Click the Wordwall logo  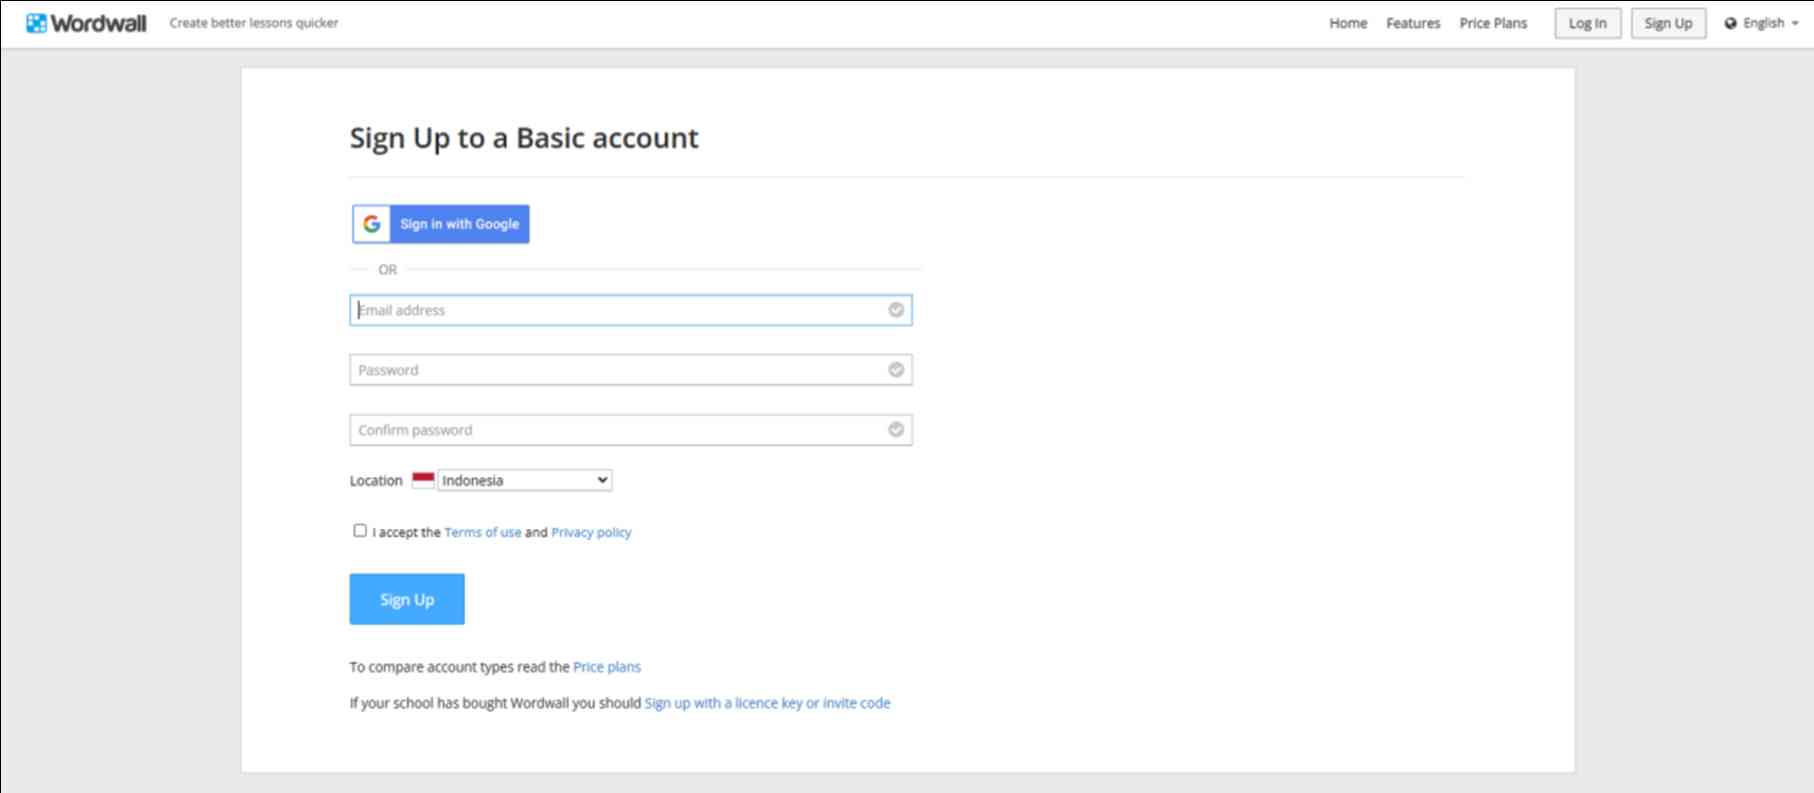point(86,23)
